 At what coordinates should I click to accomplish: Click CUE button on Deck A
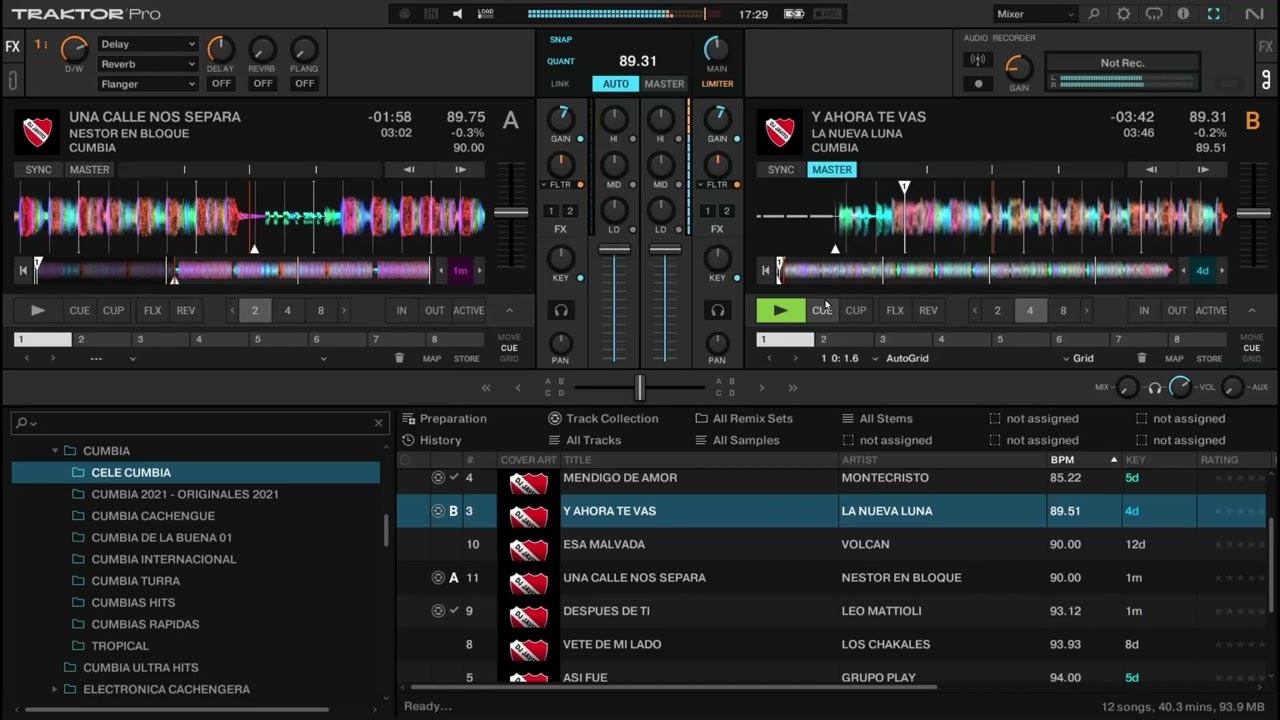[79, 311]
